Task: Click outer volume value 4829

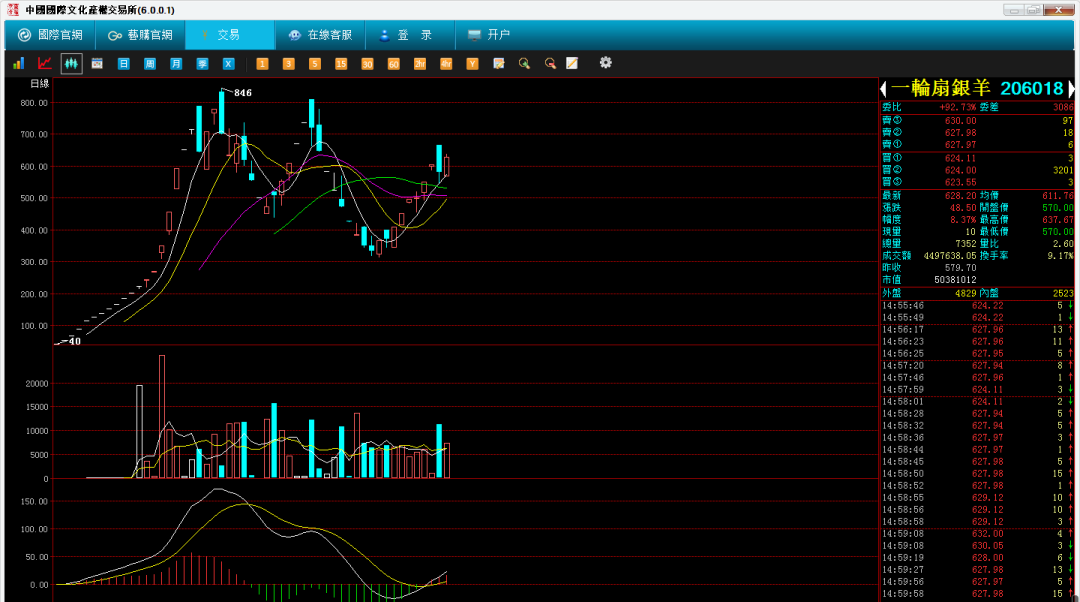Action: pyautogui.click(x=966, y=293)
